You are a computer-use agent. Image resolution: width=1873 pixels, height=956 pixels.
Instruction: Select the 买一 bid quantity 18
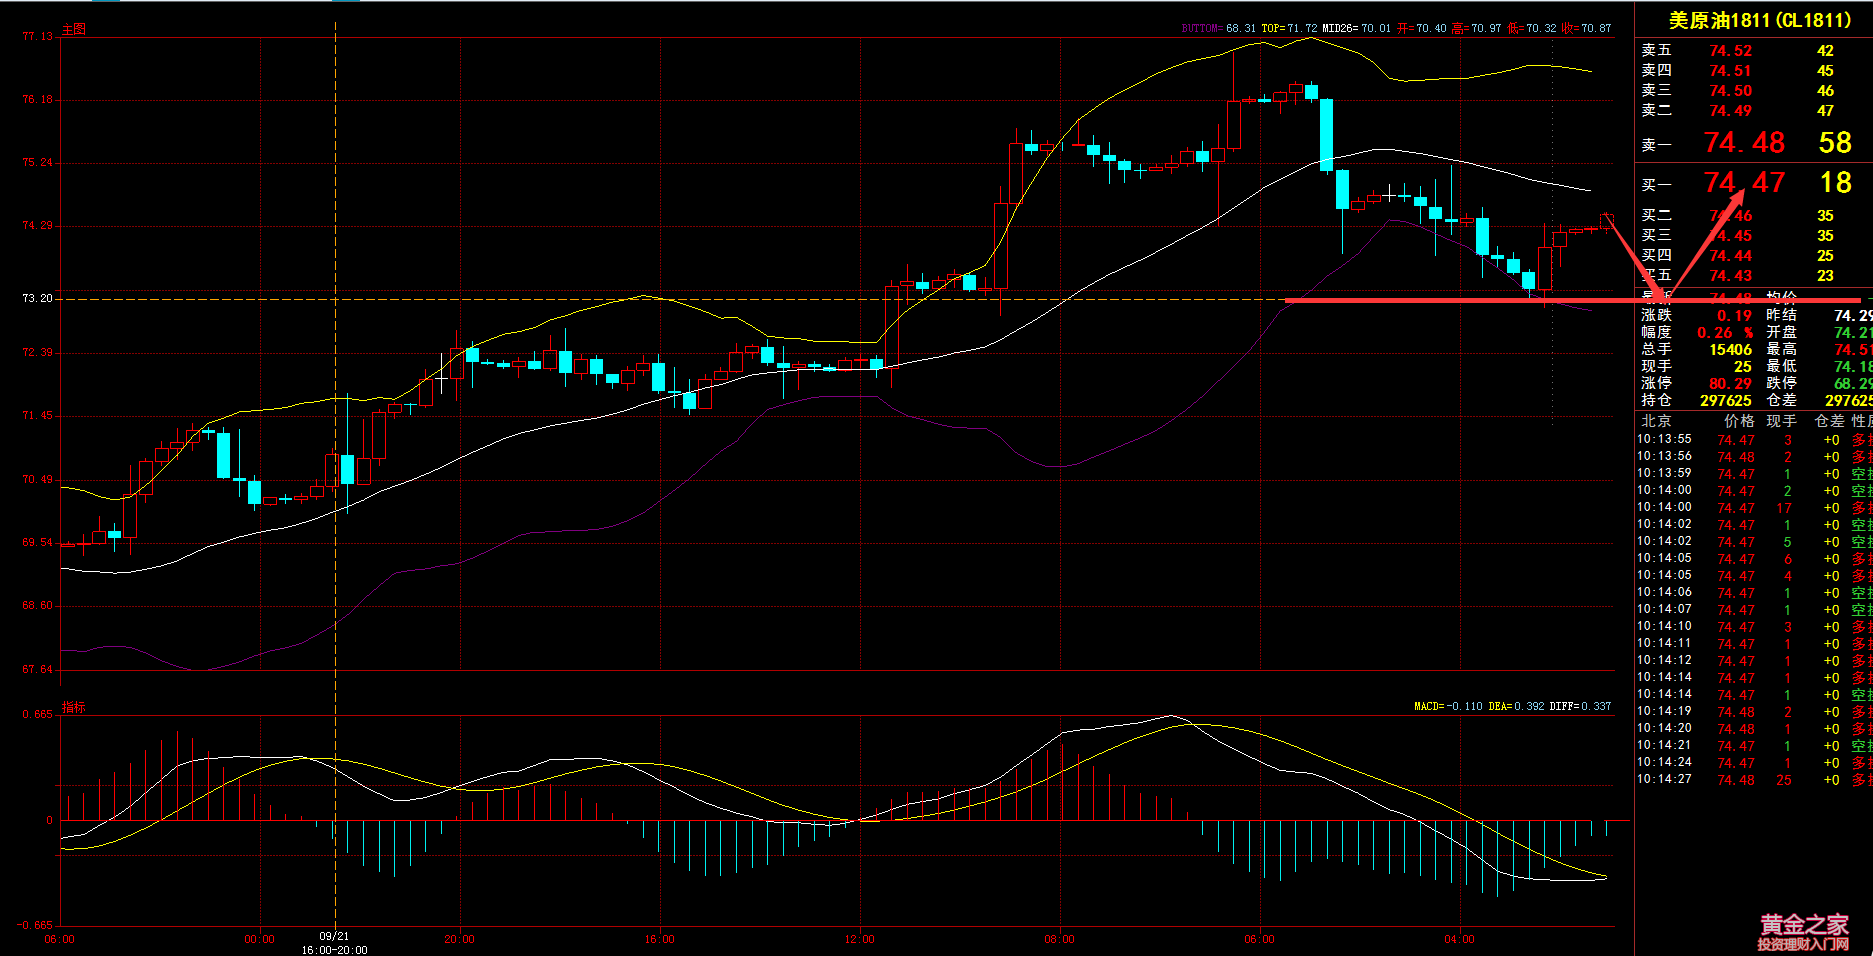tap(1835, 183)
